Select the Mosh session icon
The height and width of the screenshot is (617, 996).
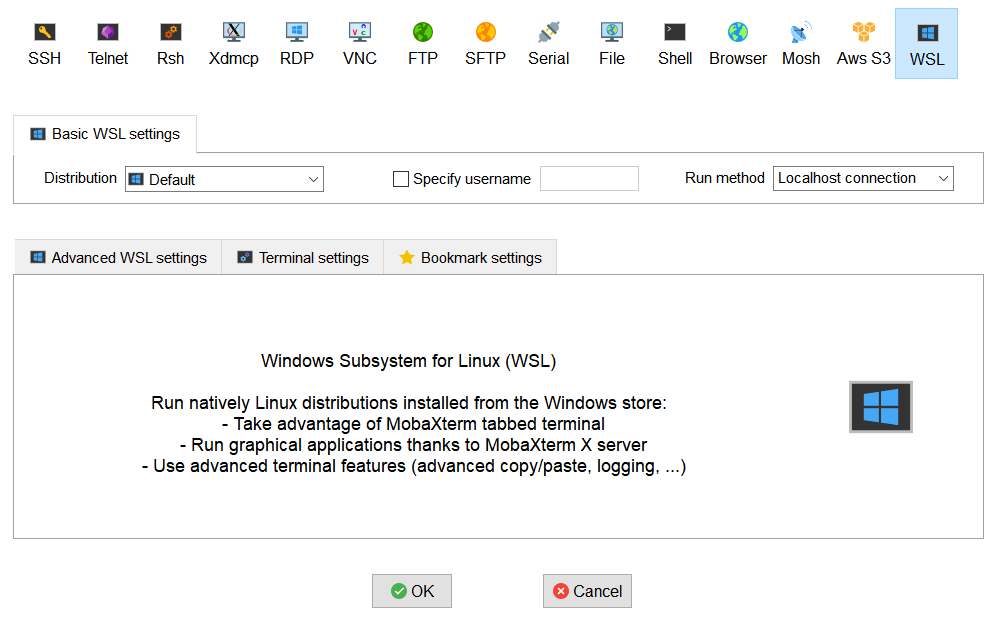pos(800,43)
